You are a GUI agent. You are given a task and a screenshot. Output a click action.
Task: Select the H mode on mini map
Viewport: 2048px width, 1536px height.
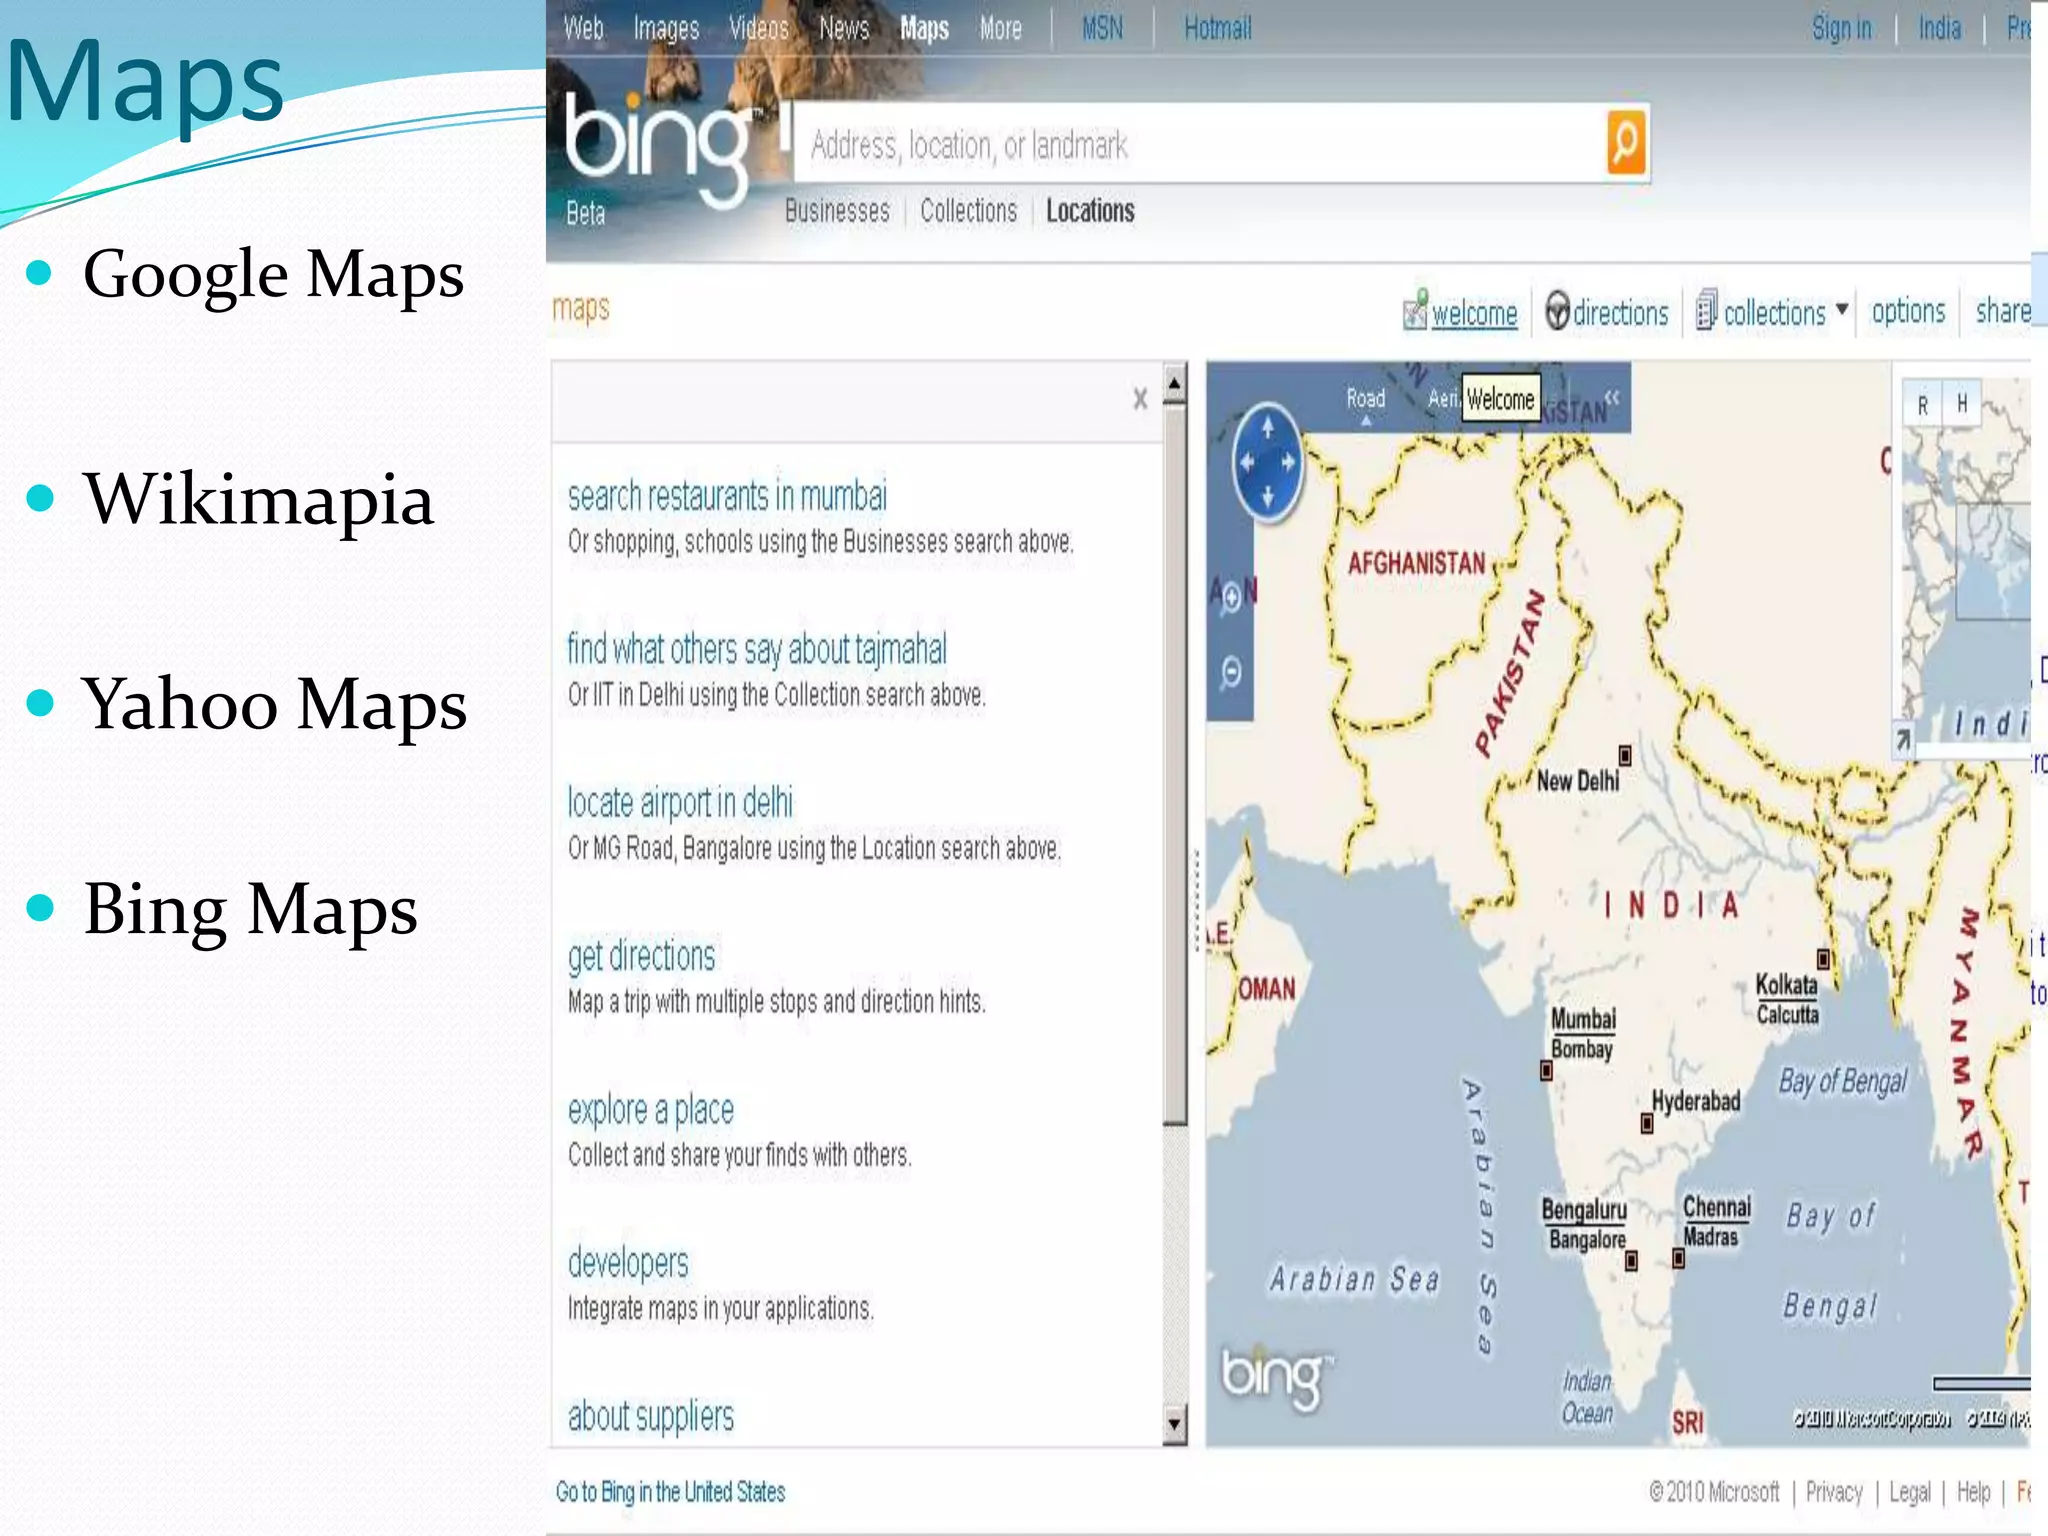pos(1962,404)
